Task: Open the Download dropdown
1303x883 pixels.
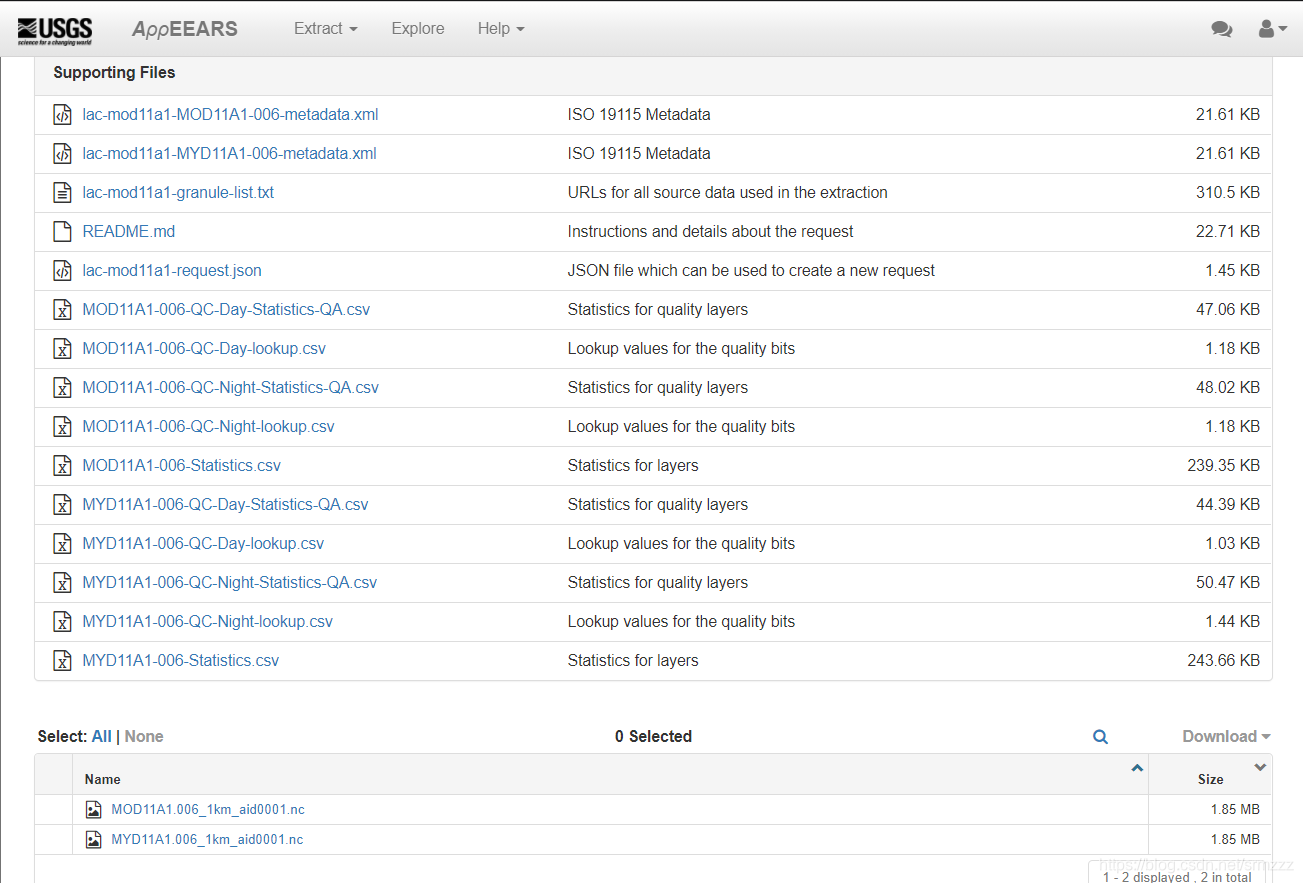Action: [x=1227, y=737]
